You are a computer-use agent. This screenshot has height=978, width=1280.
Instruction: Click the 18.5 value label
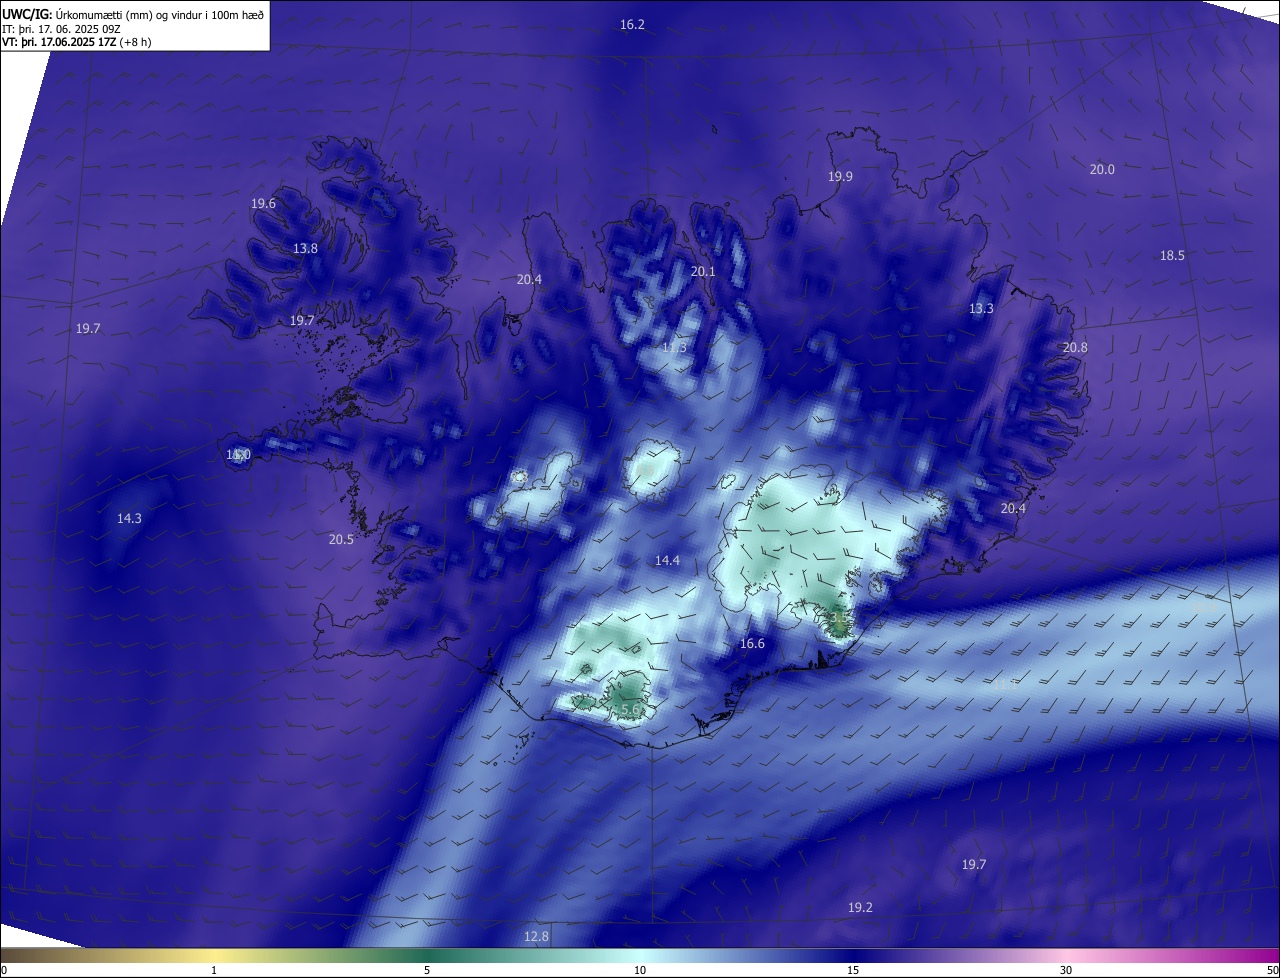pos(1172,255)
